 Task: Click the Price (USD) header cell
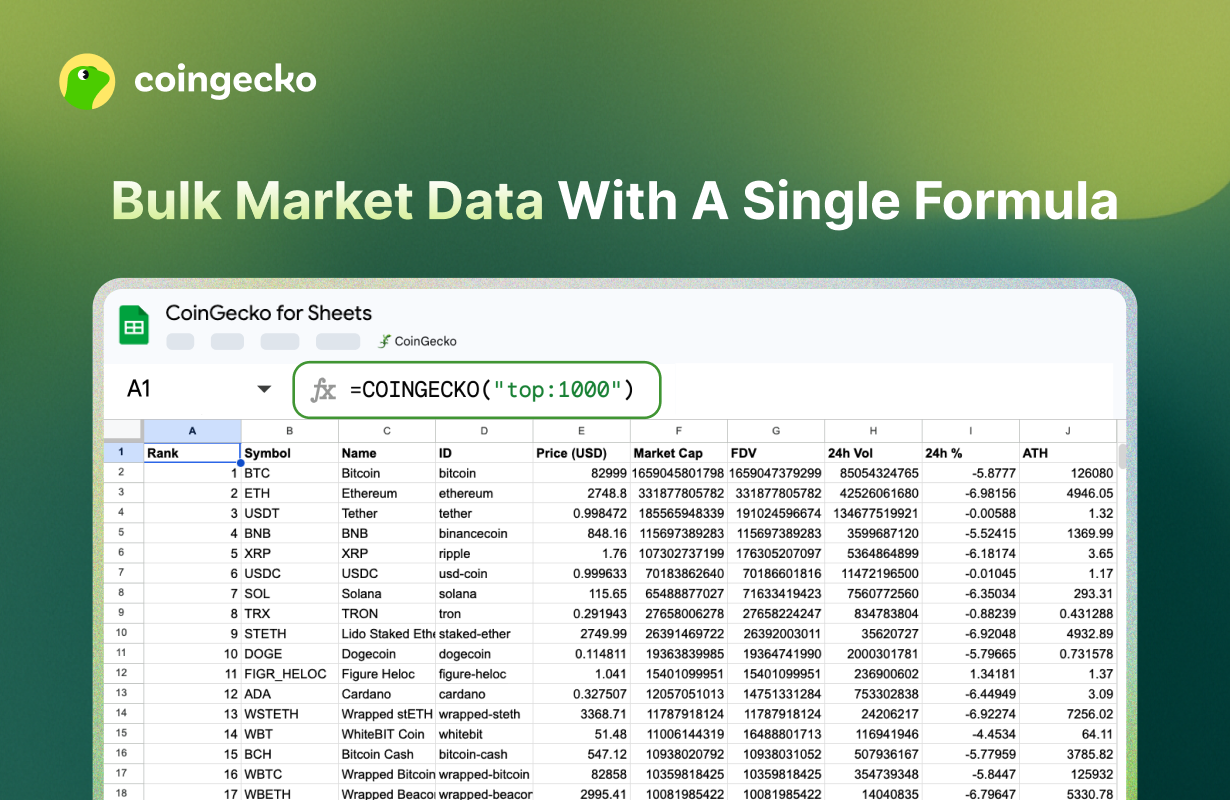point(581,453)
